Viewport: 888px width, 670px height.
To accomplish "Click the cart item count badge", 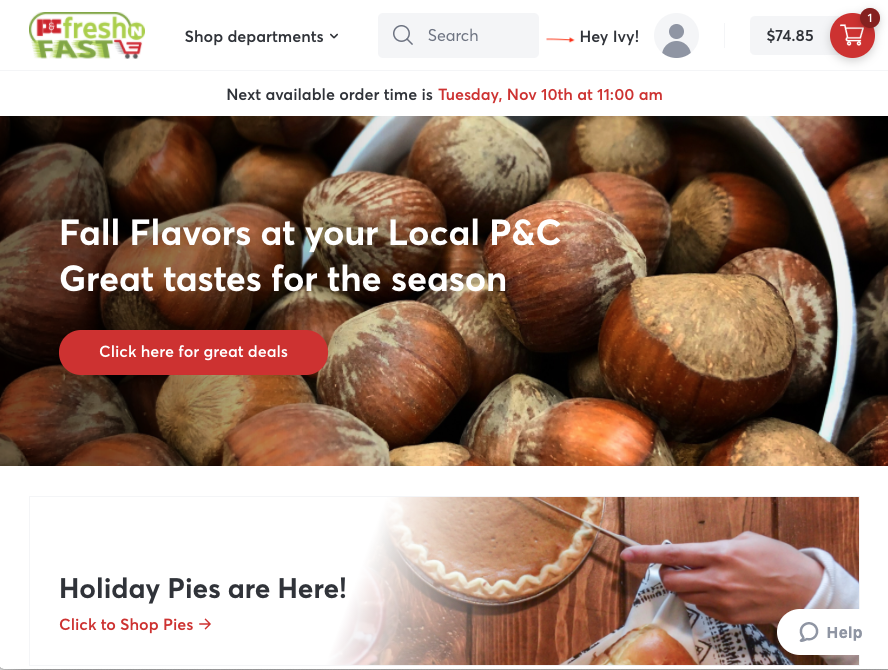I will pos(870,18).
